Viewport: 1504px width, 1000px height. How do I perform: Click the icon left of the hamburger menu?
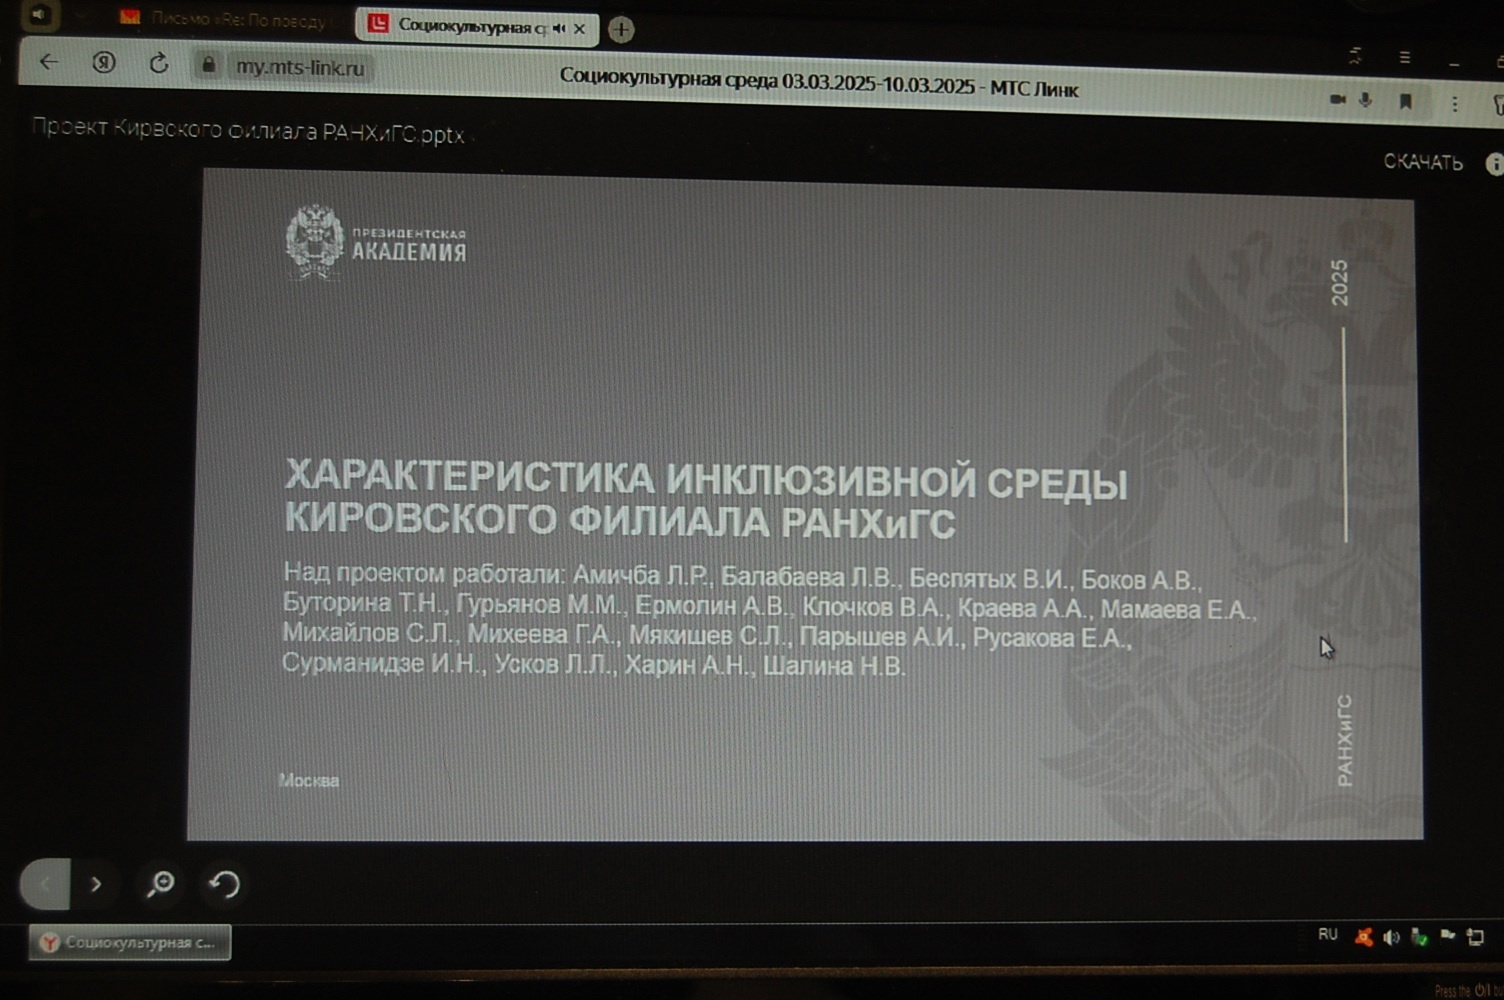click(1356, 56)
